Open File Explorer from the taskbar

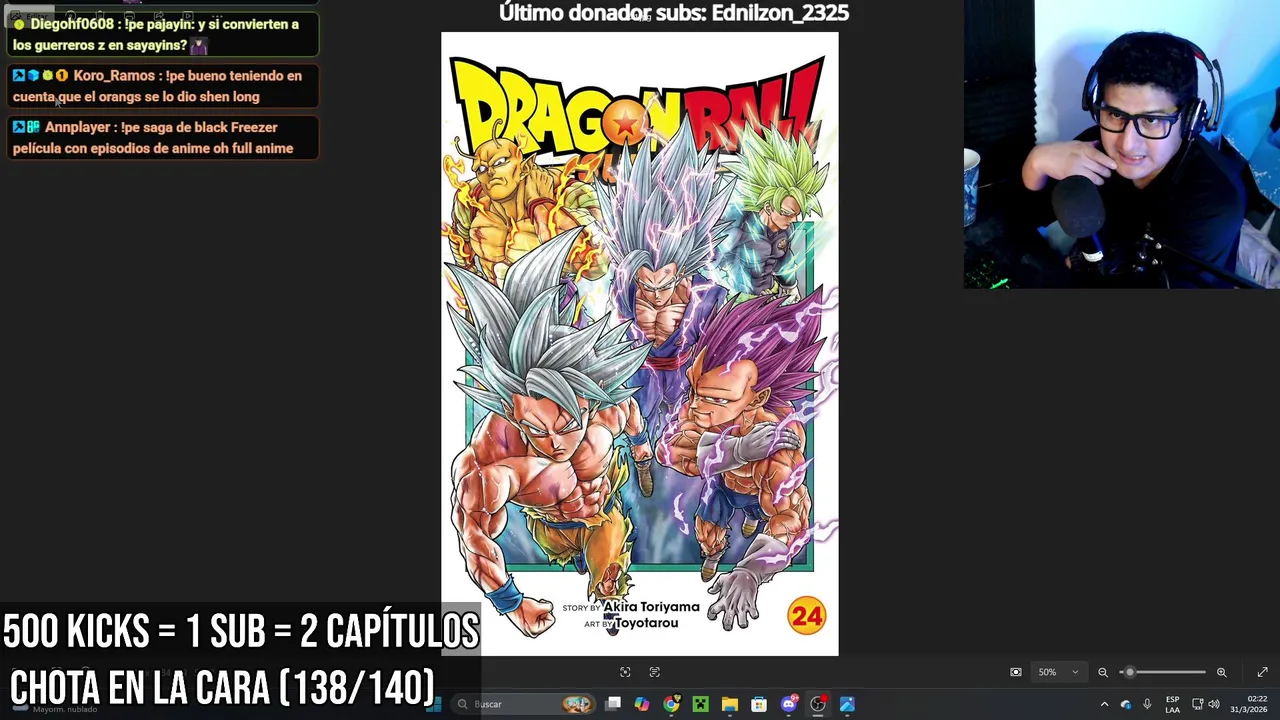click(x=730, y=704)
